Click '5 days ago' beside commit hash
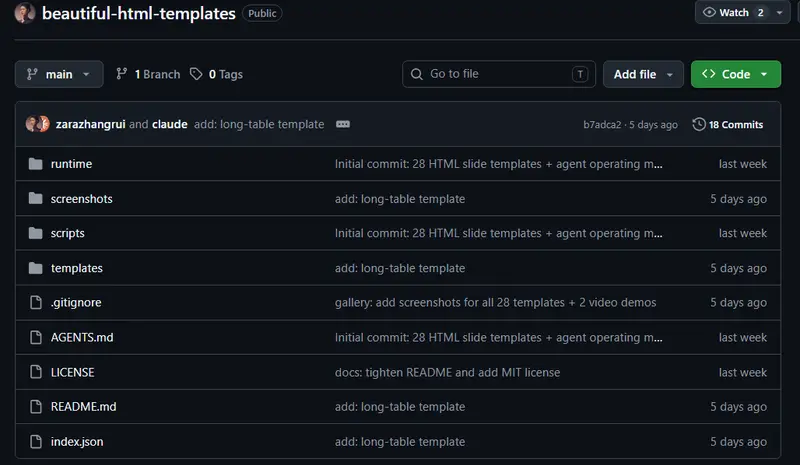 coord(653,125)
